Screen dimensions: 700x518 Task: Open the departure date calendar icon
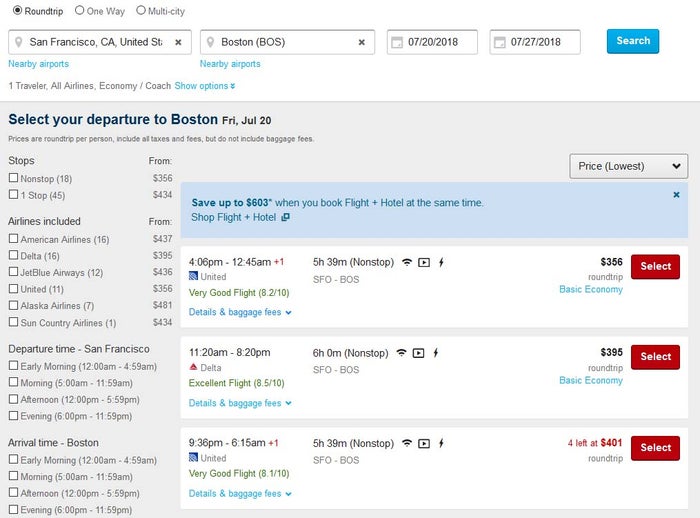(x=396, y=42)
